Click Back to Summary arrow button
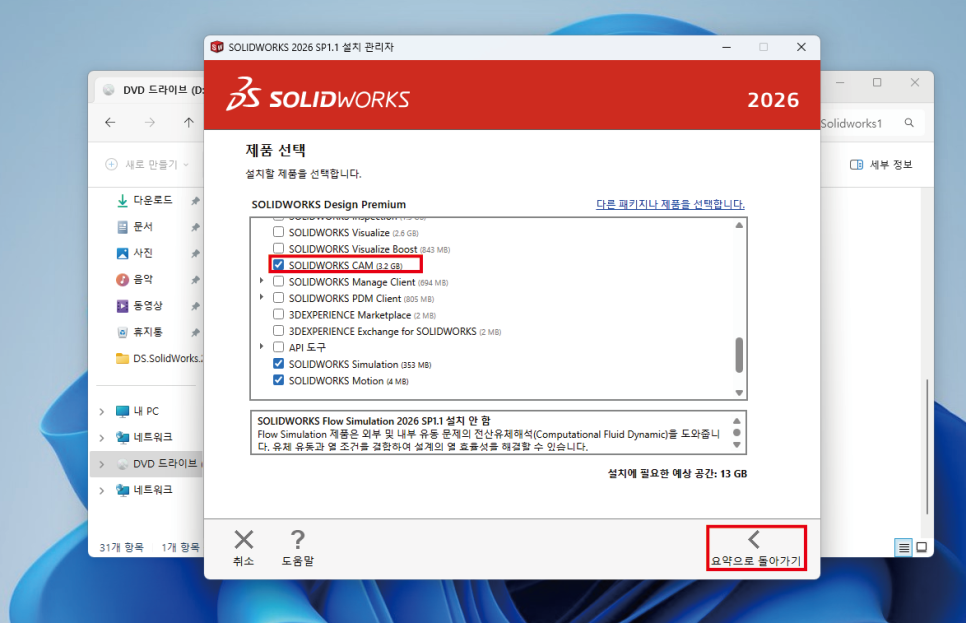Image resolution: width=966 pixels, height=623 pixels. [x=756, y=548]
